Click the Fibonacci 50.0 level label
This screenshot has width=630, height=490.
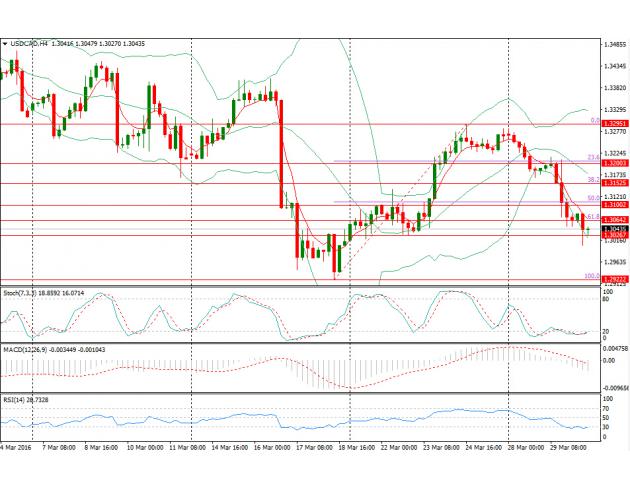pyautogui.click(x=591, y=199)
